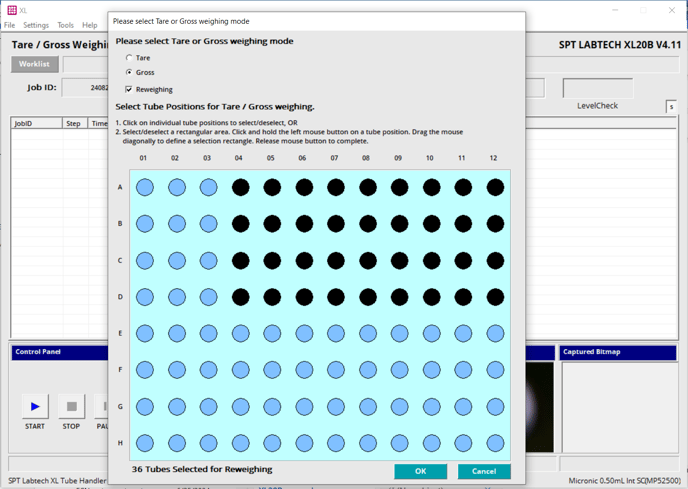Toggle tube position H06
Viewport: 688px width, 489px height.
[304, 443]
